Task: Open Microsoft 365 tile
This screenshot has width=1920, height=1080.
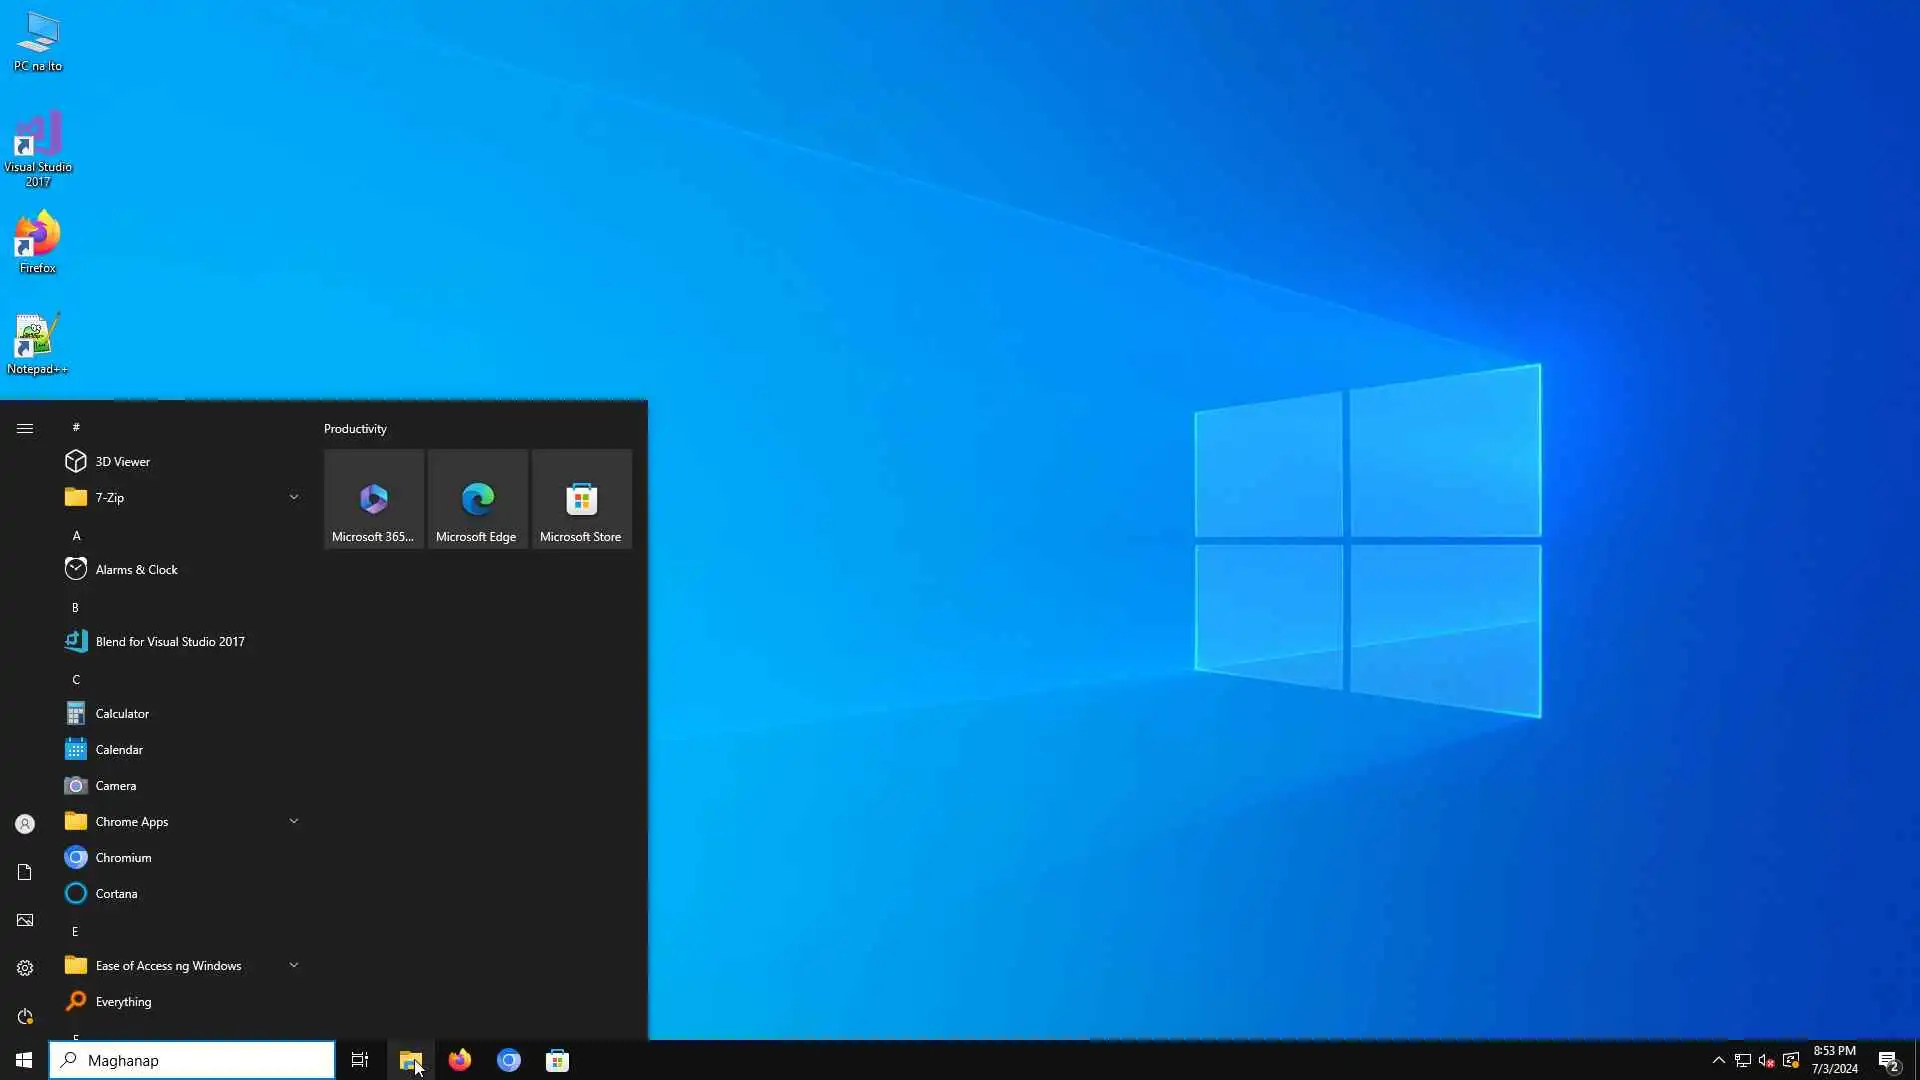Action: (373, 499)
